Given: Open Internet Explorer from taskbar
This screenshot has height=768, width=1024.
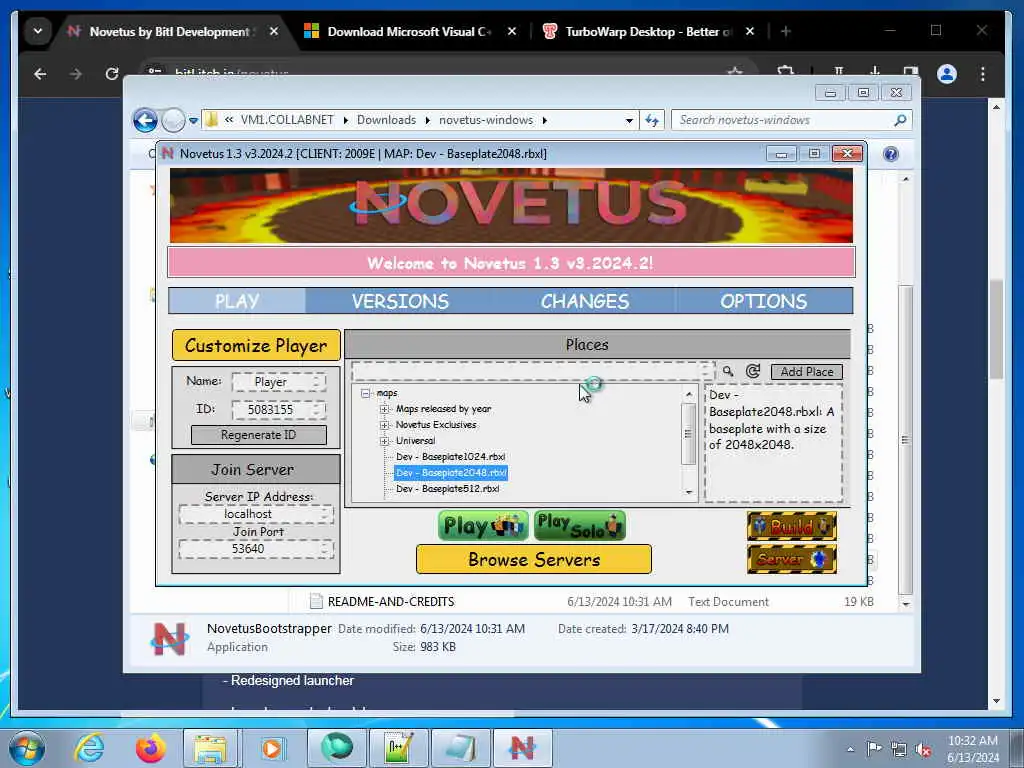Looking at the screenshot, I should click(89, 748).
